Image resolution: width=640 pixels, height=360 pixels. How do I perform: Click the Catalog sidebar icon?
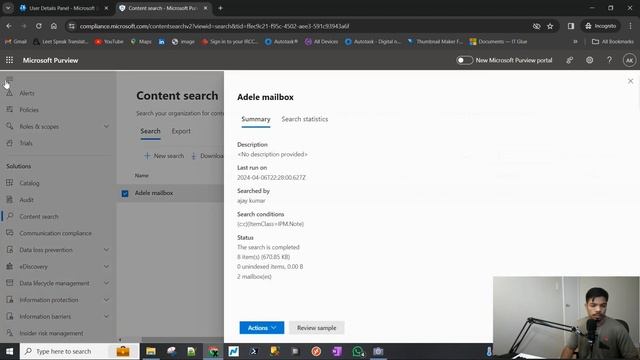(x=9, y=183)
